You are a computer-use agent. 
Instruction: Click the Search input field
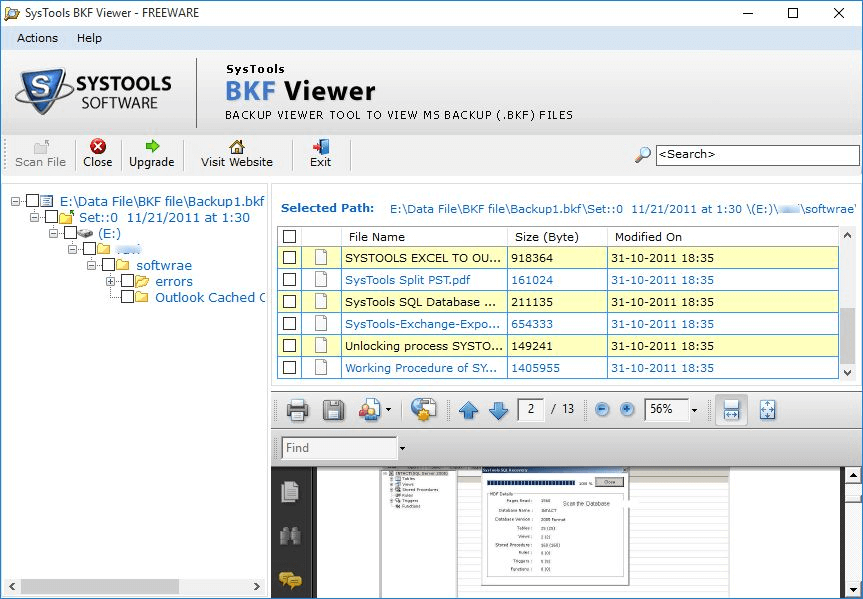point(757,155)
